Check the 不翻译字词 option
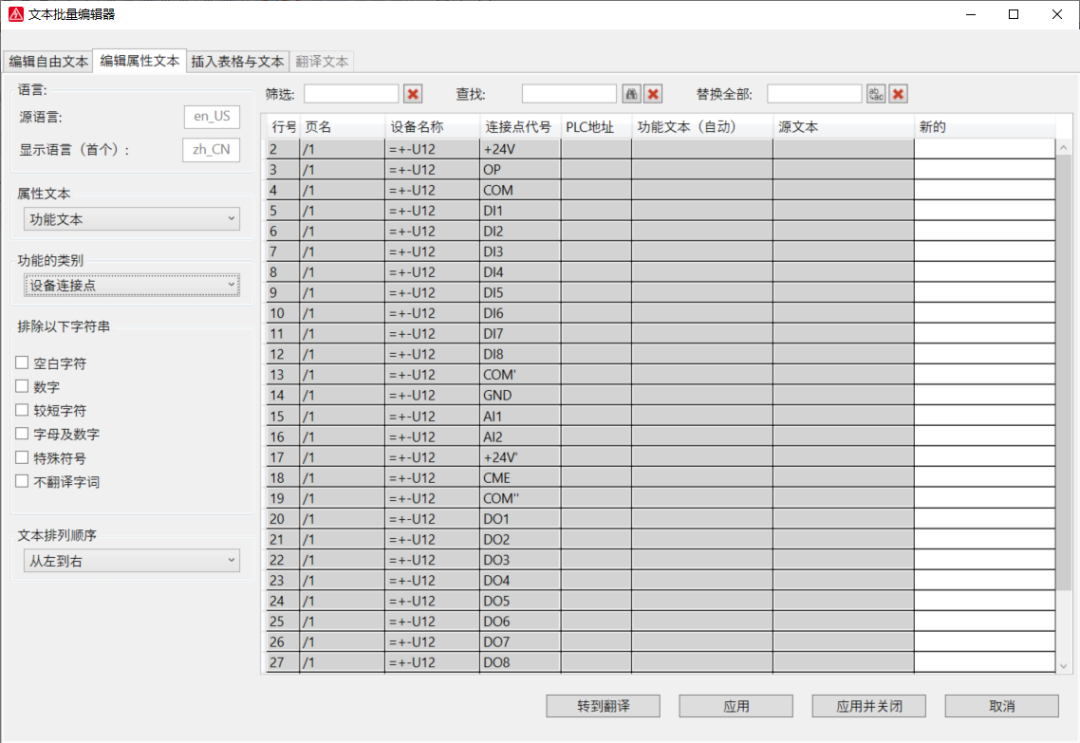The image size is (1080, 743). click(22, 481)
